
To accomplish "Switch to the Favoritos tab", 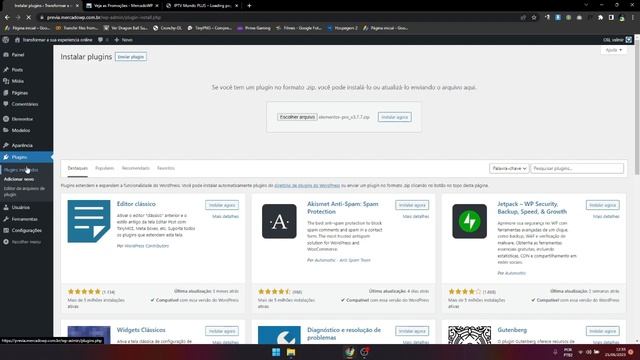I will click(166, 168).
